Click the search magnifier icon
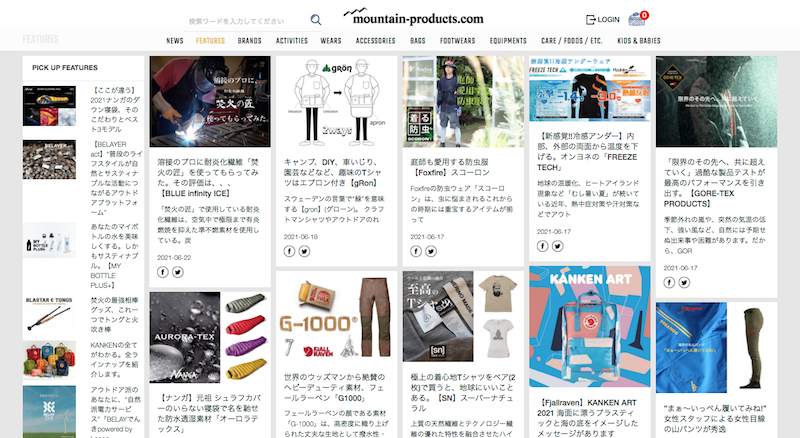Image resolution: width=800 pixels, height=438 pixels. pyautogui.click(x=316, y=20)
